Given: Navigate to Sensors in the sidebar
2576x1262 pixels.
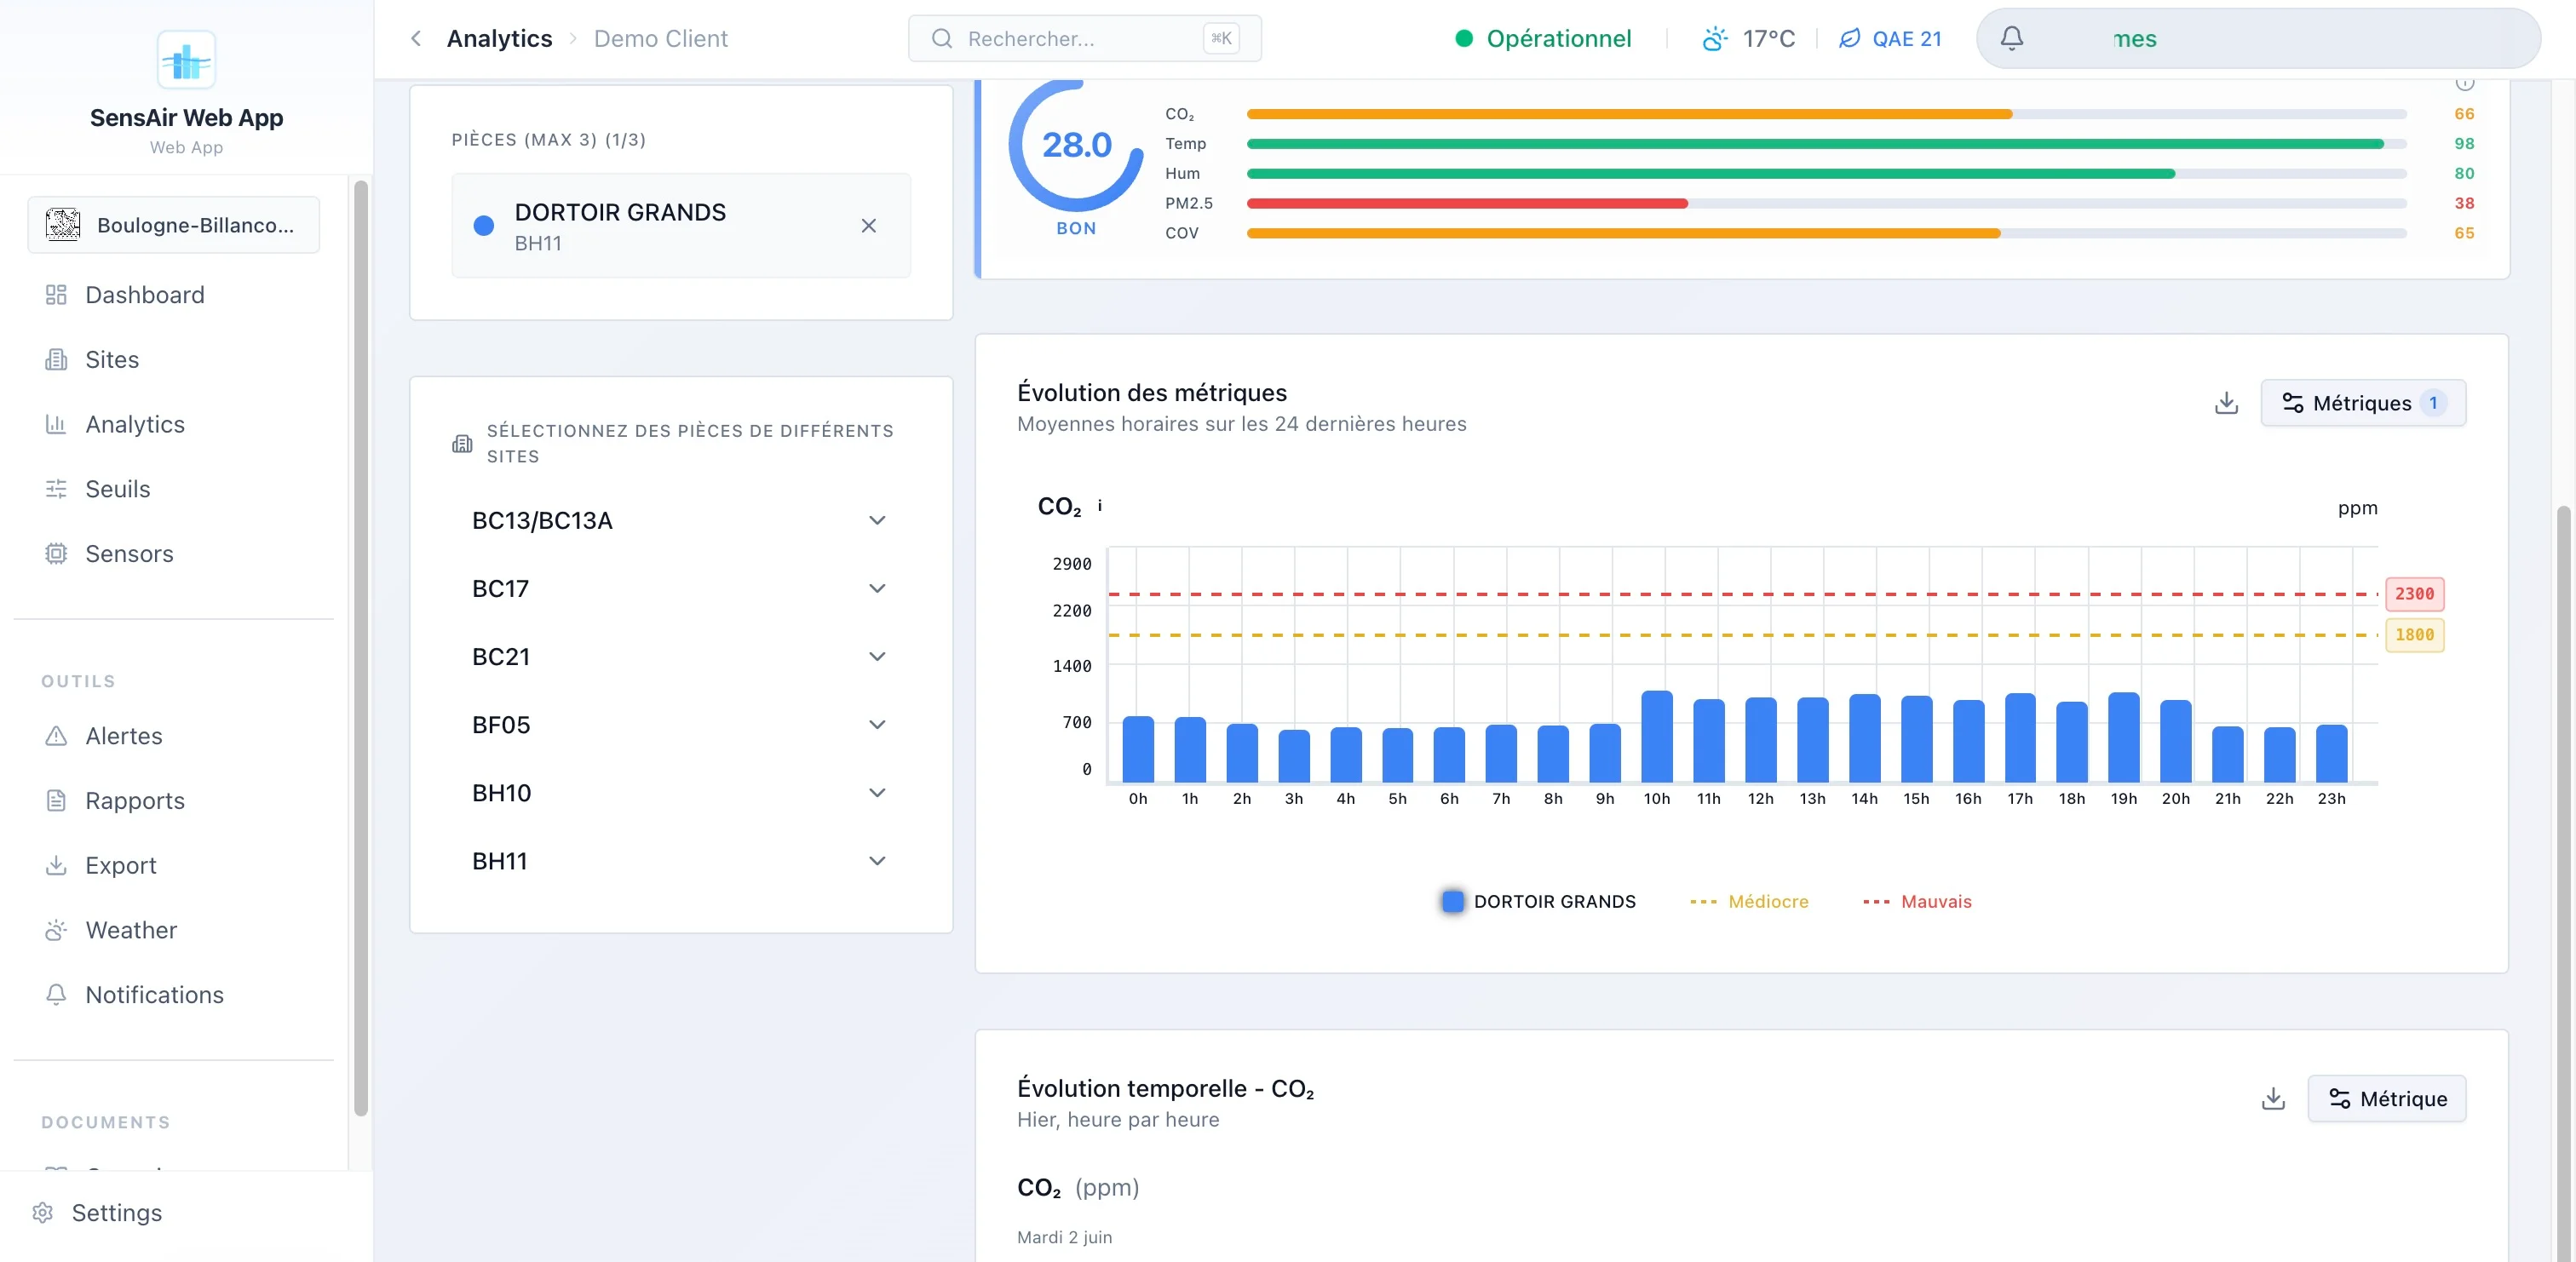Looking at the screenshot, I should 174,554.
